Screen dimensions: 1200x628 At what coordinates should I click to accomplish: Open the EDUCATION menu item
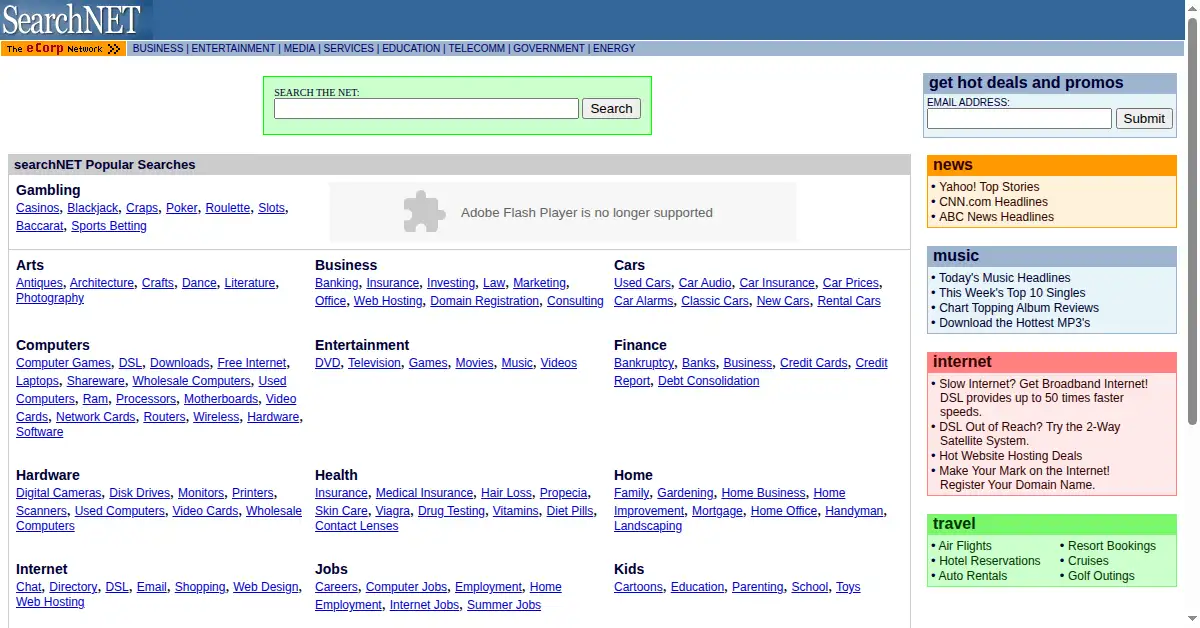411,48
